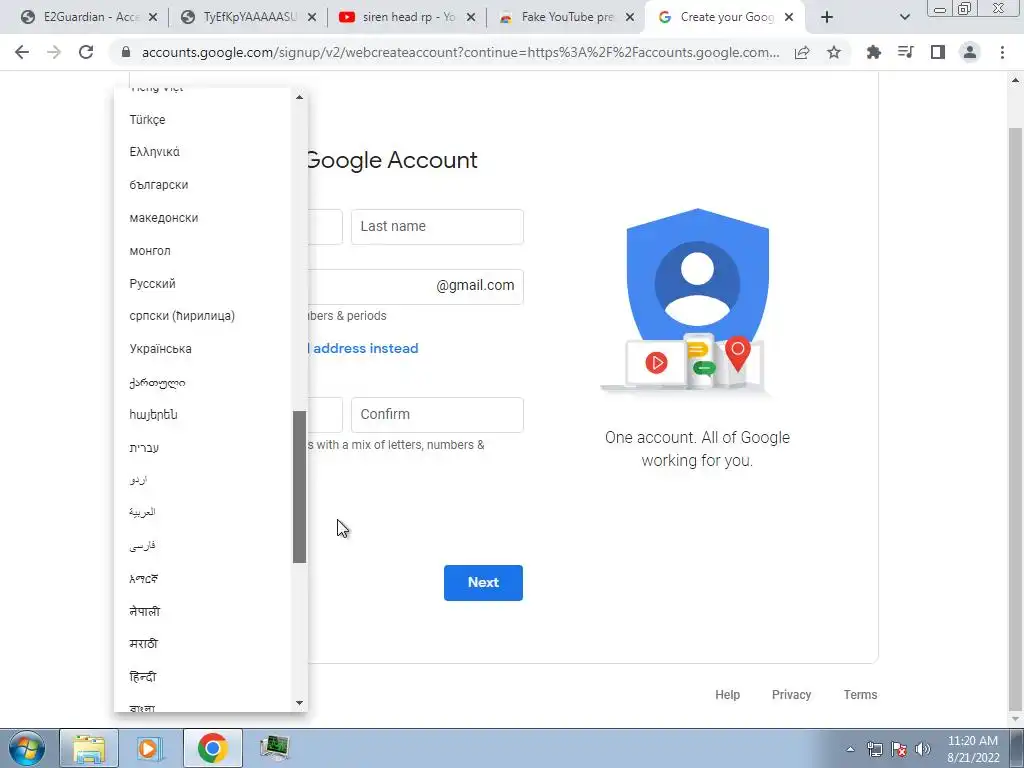This screenshot has width=1024, height=768.
Task: Open a new tab with the plus button
Action: click(x=827, y=18)
